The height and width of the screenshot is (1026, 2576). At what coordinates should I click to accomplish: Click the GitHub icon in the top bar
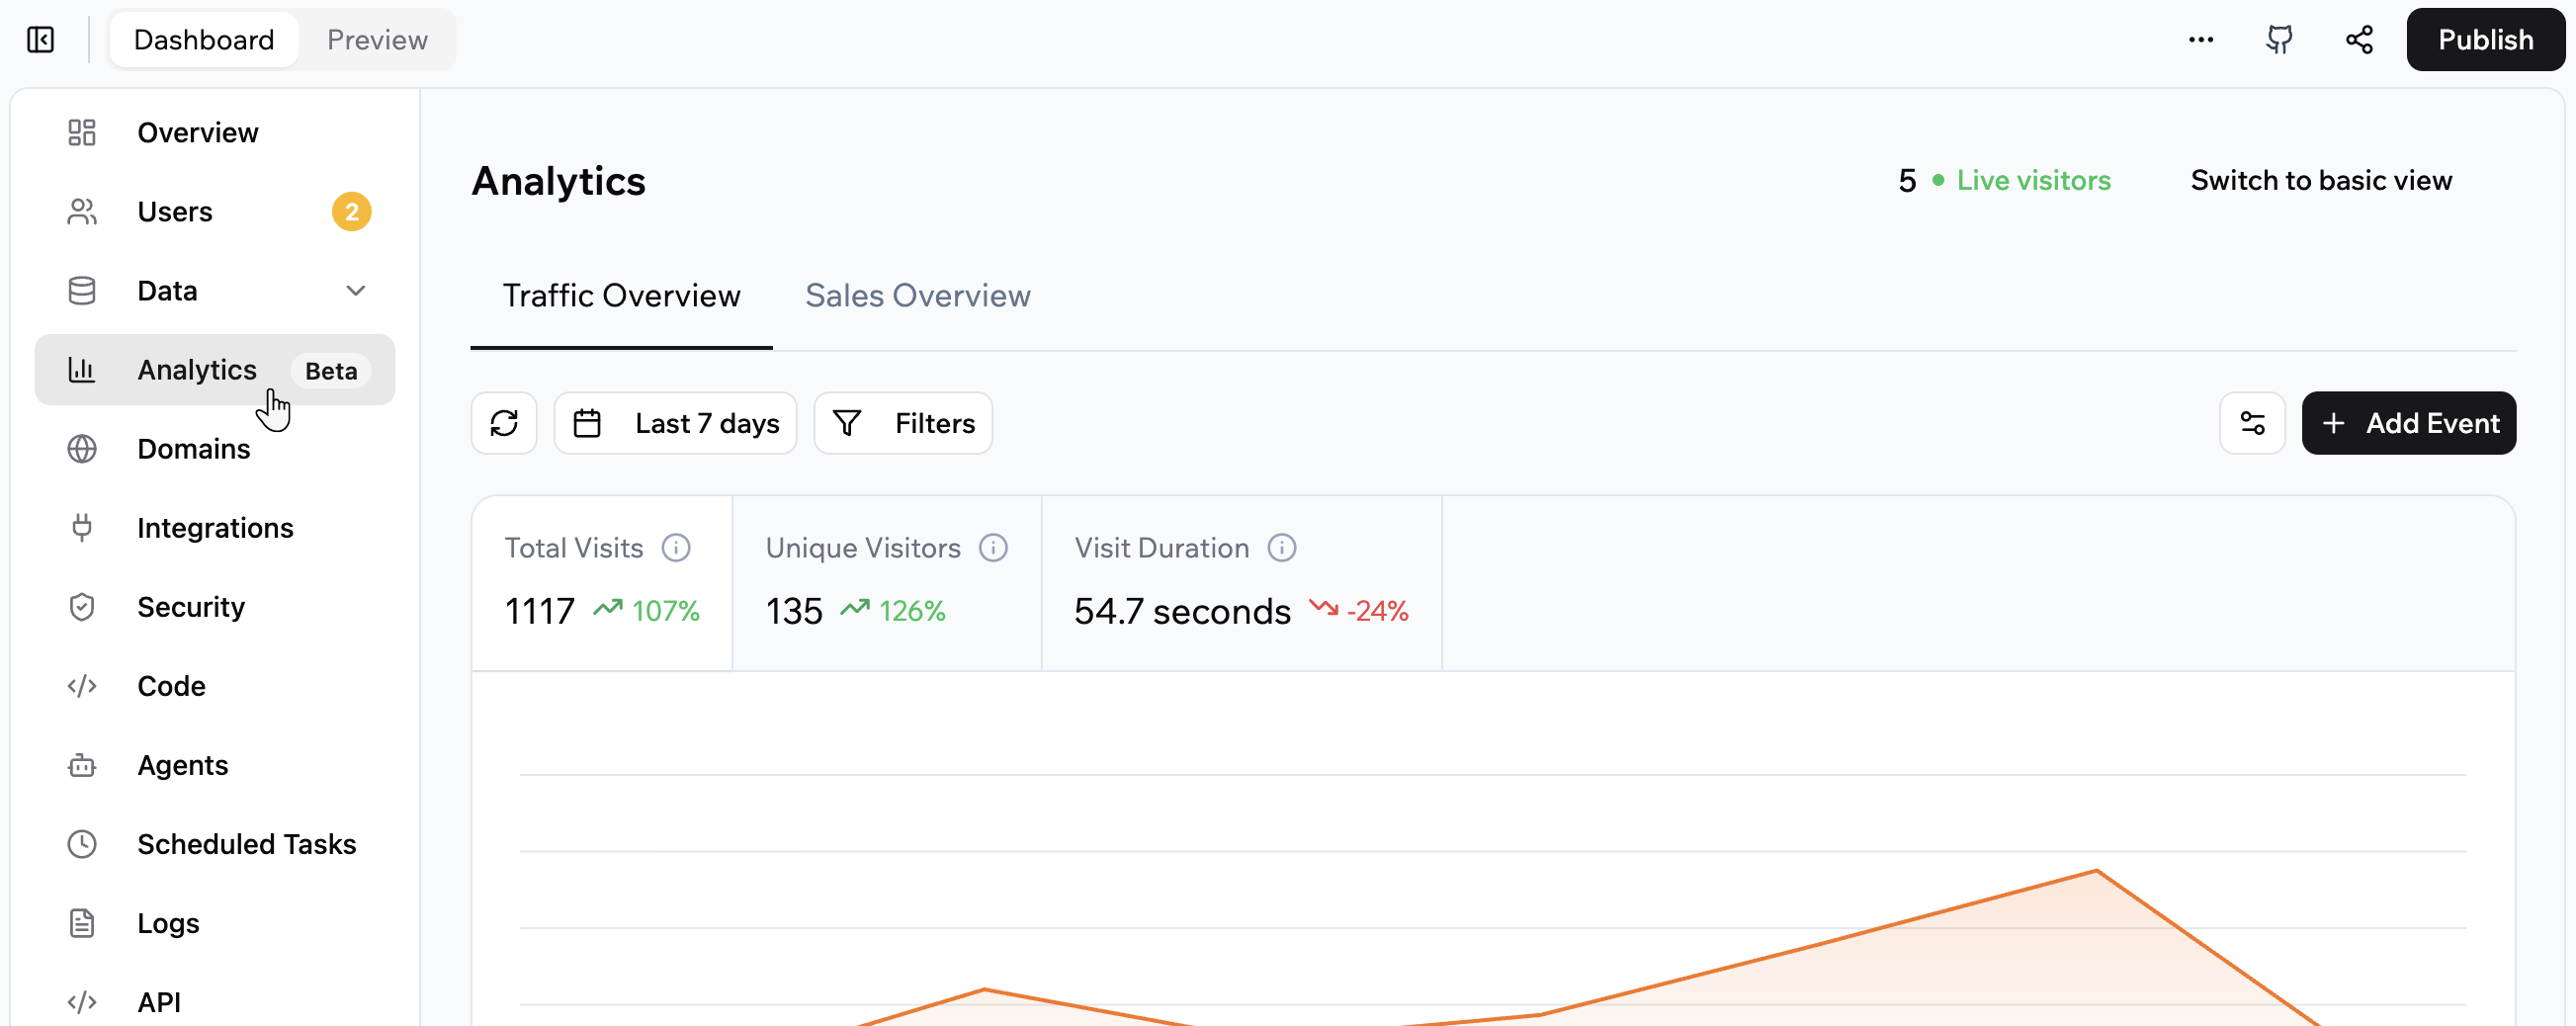(2280, 40)
